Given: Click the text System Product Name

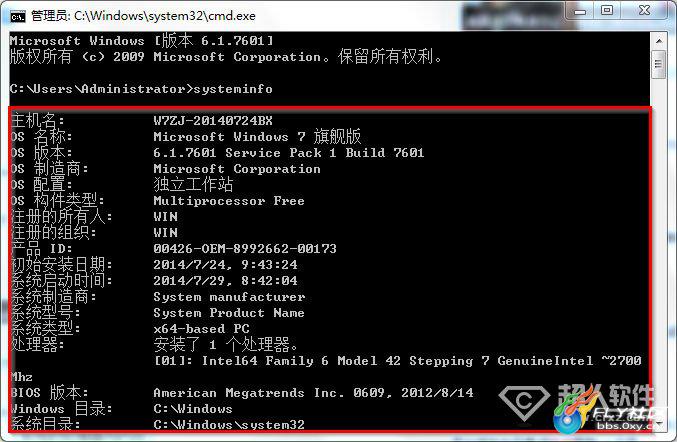Looking at the screenshot, I should click(229, 313).
